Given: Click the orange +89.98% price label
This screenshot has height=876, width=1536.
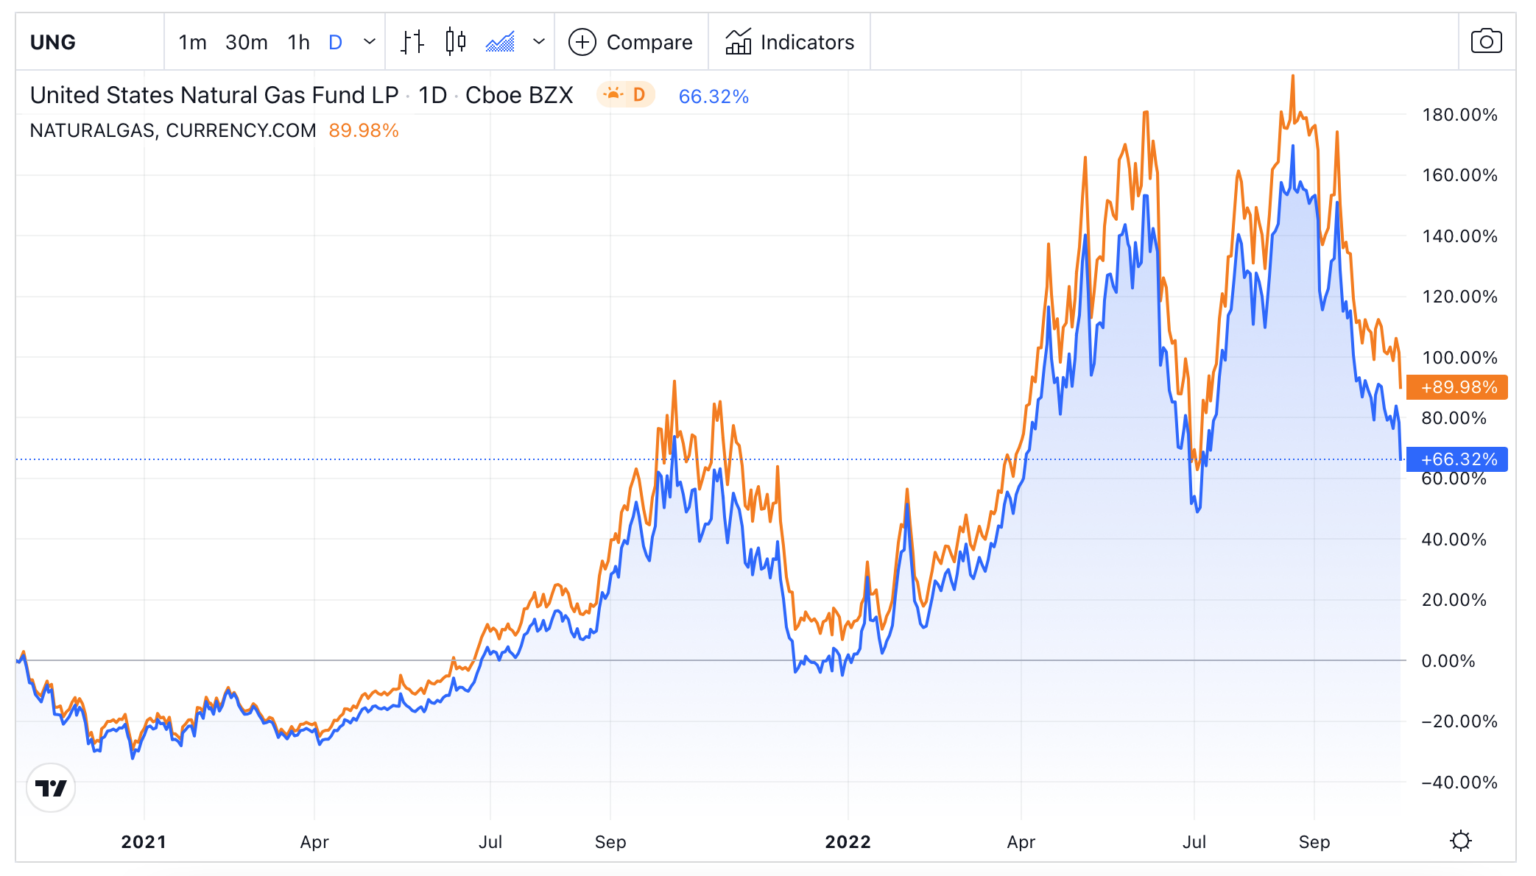Looking at the screenshot, I should (1456, 387).
